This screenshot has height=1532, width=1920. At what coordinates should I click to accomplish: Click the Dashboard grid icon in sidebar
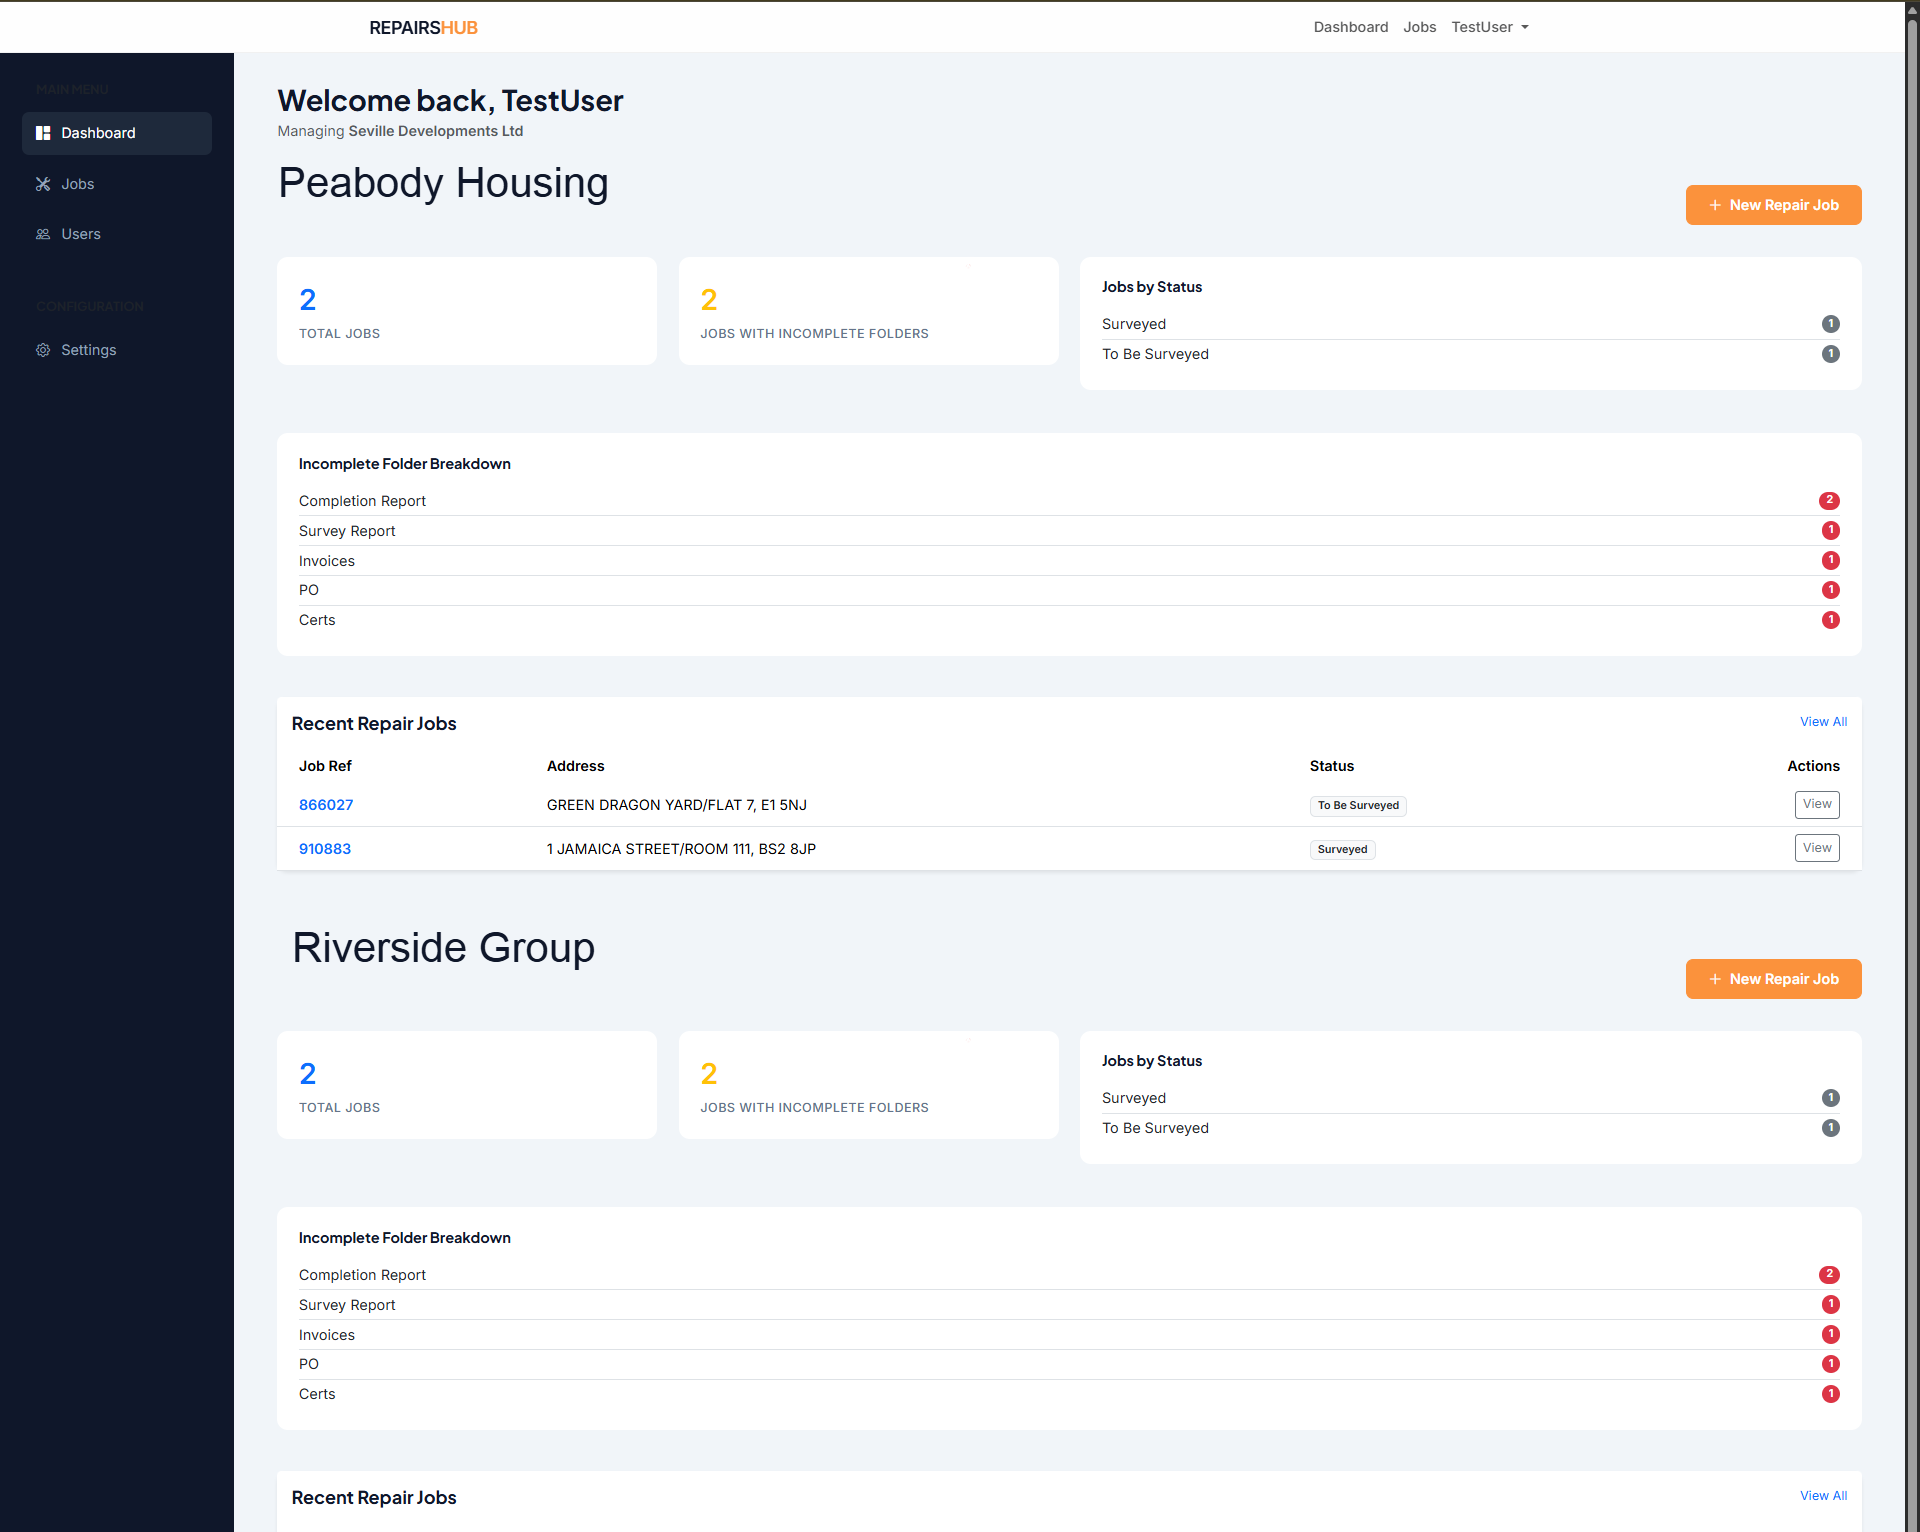(43, 133)
